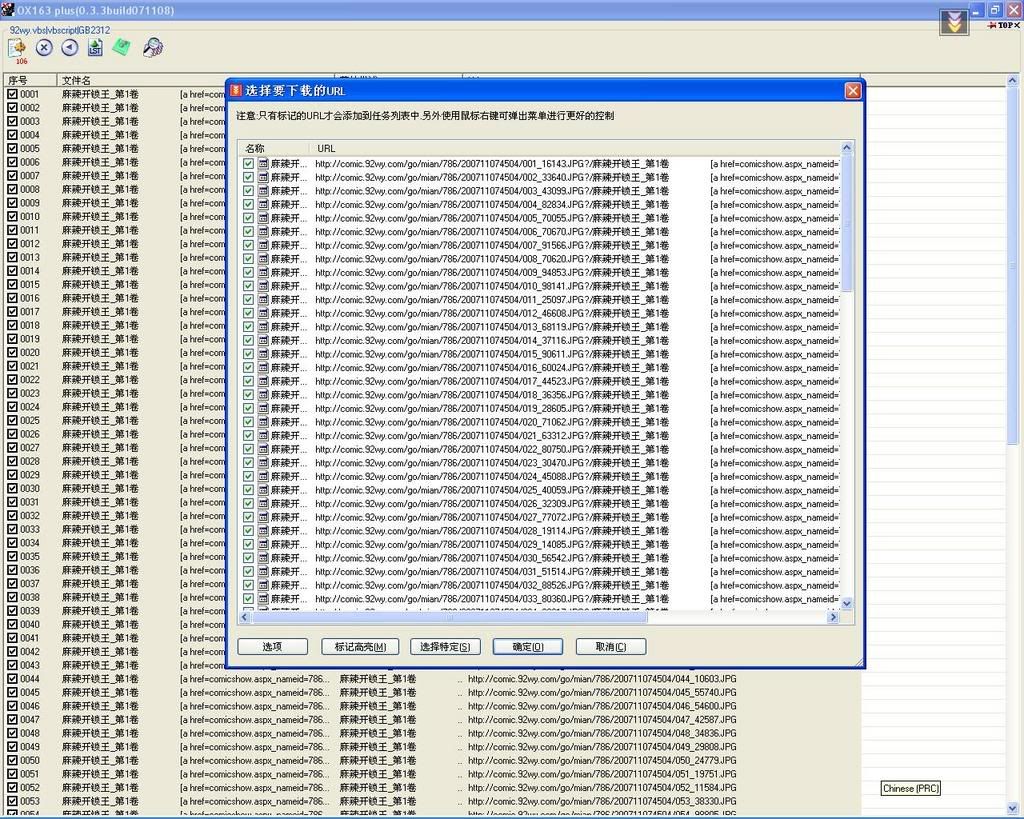Click the dialog horizontal scrollbar thumb
1024x819 pixels.
449,617
